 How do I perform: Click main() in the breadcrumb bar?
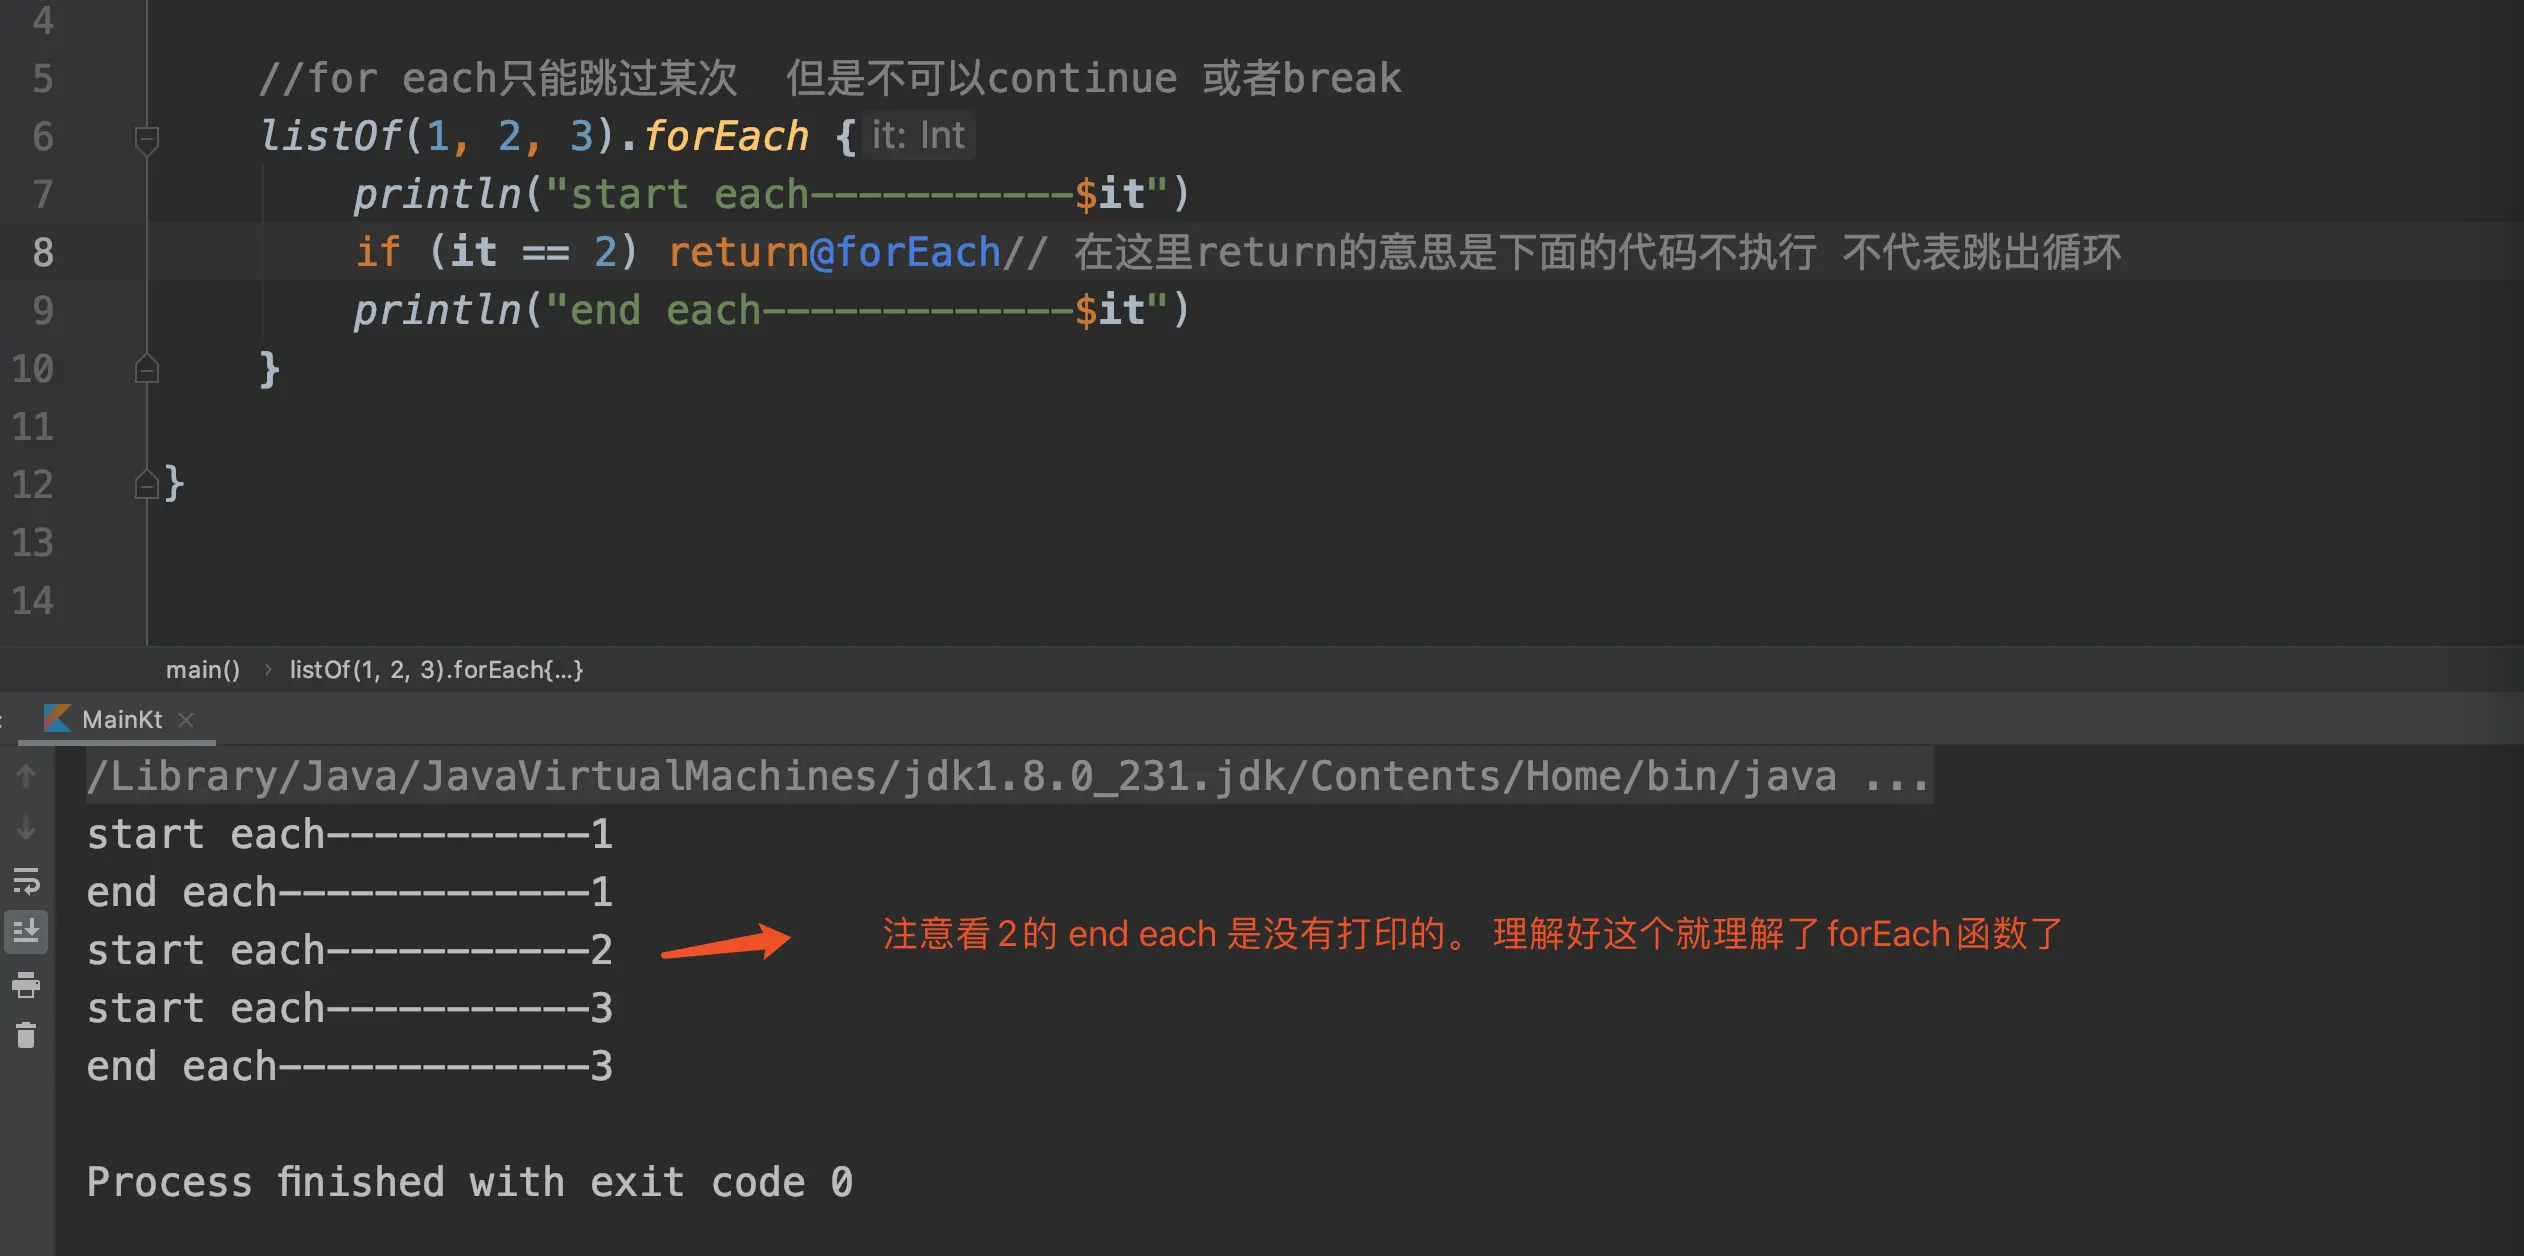click(203, 669)
